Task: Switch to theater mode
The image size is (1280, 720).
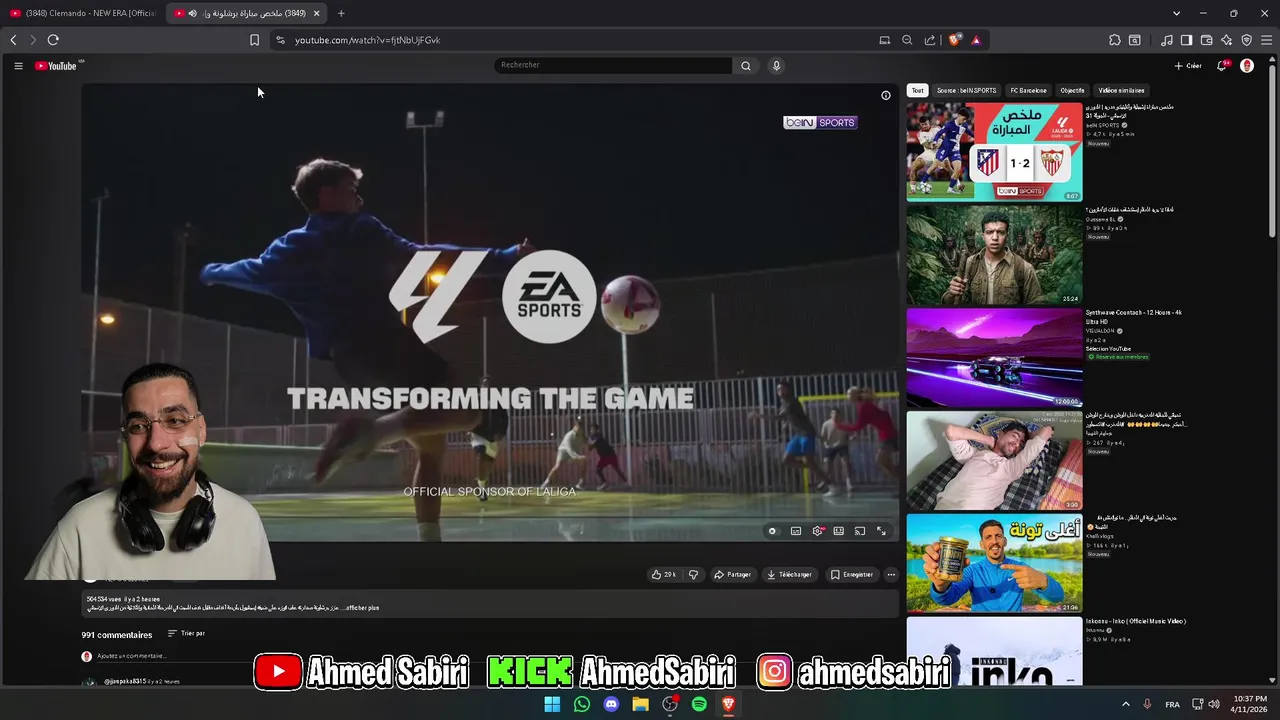Action: coord(838,531)
